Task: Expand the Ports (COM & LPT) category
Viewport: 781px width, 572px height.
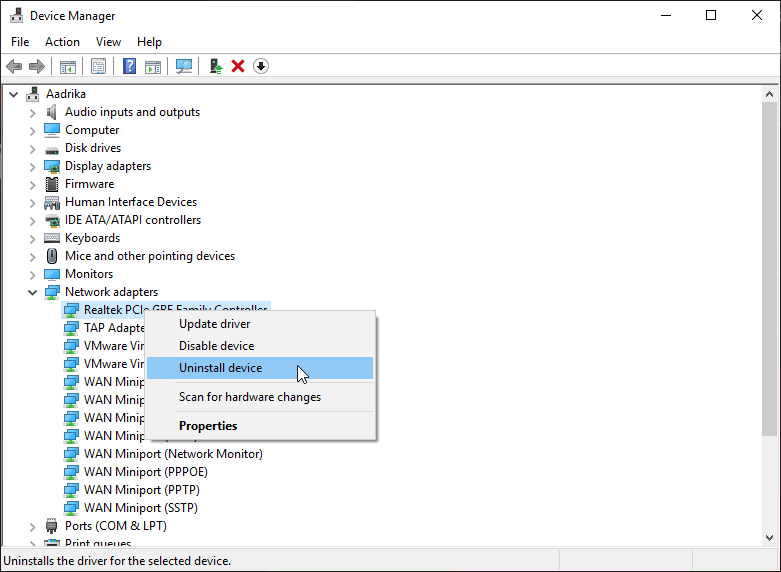Action: [33, 527]
